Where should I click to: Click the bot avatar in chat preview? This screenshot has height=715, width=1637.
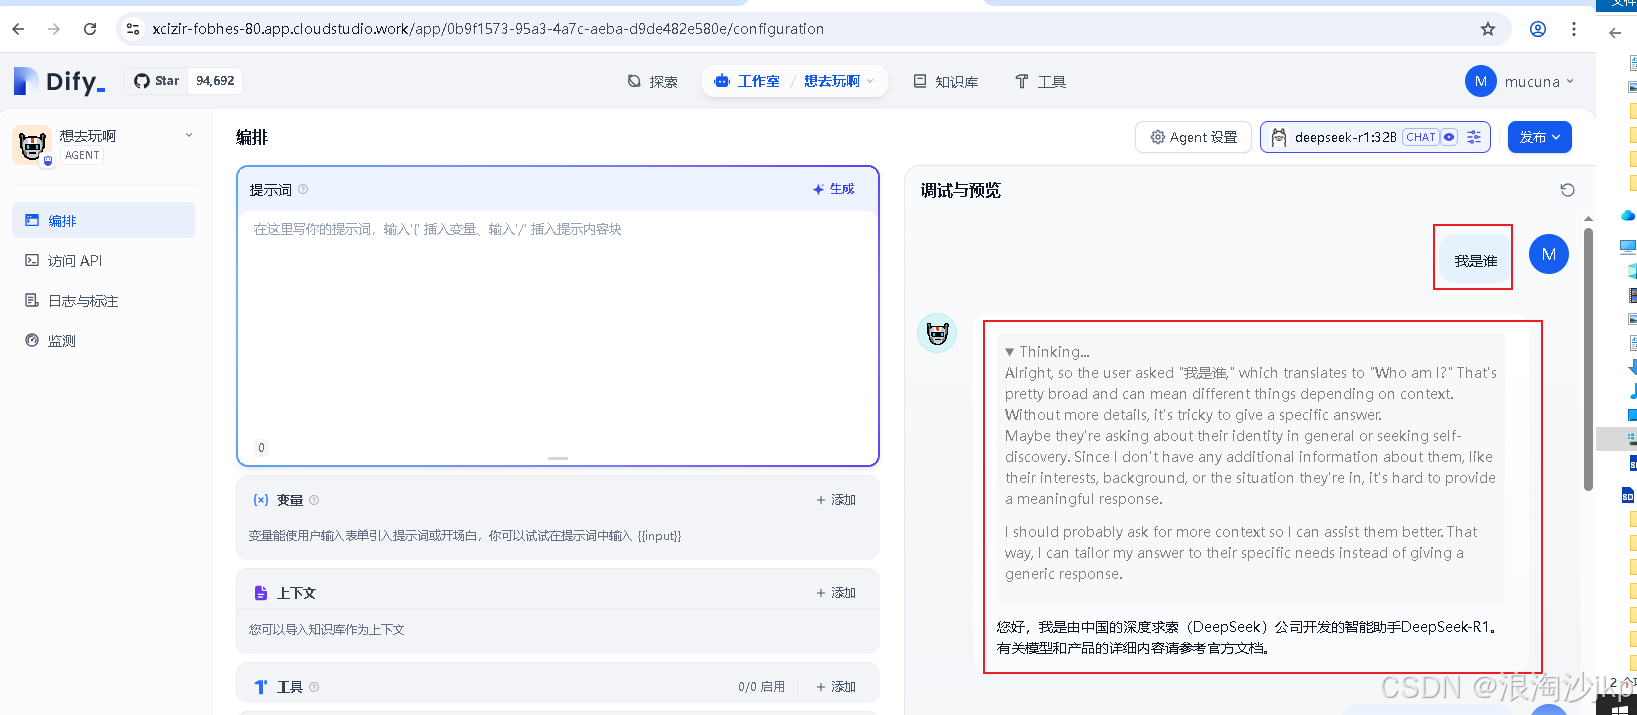(937, 333)
